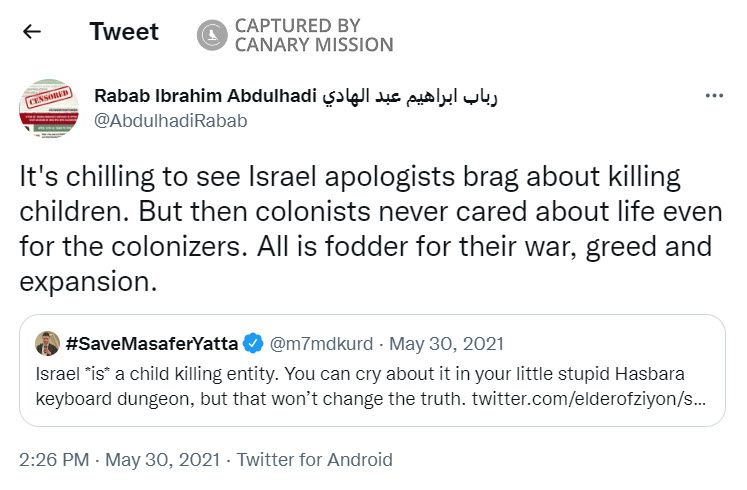Open the #SaveMasaferYatta account name

(152, 344)
